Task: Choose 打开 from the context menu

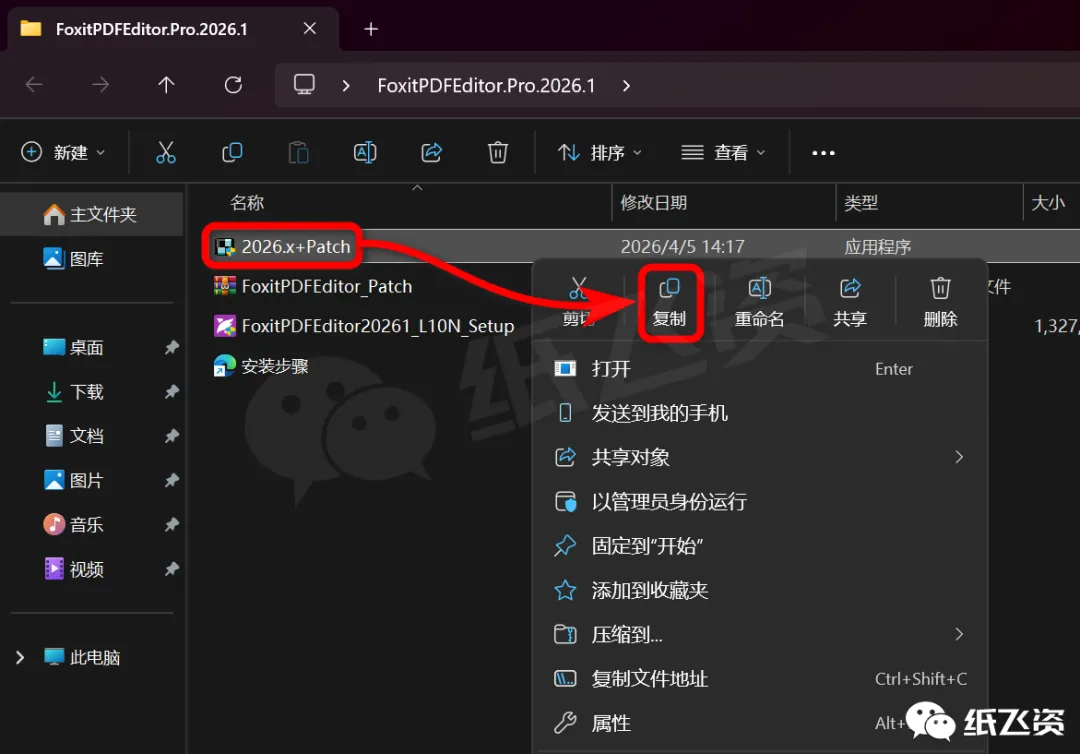Action: pyautogui.click(x=759, y=369)
